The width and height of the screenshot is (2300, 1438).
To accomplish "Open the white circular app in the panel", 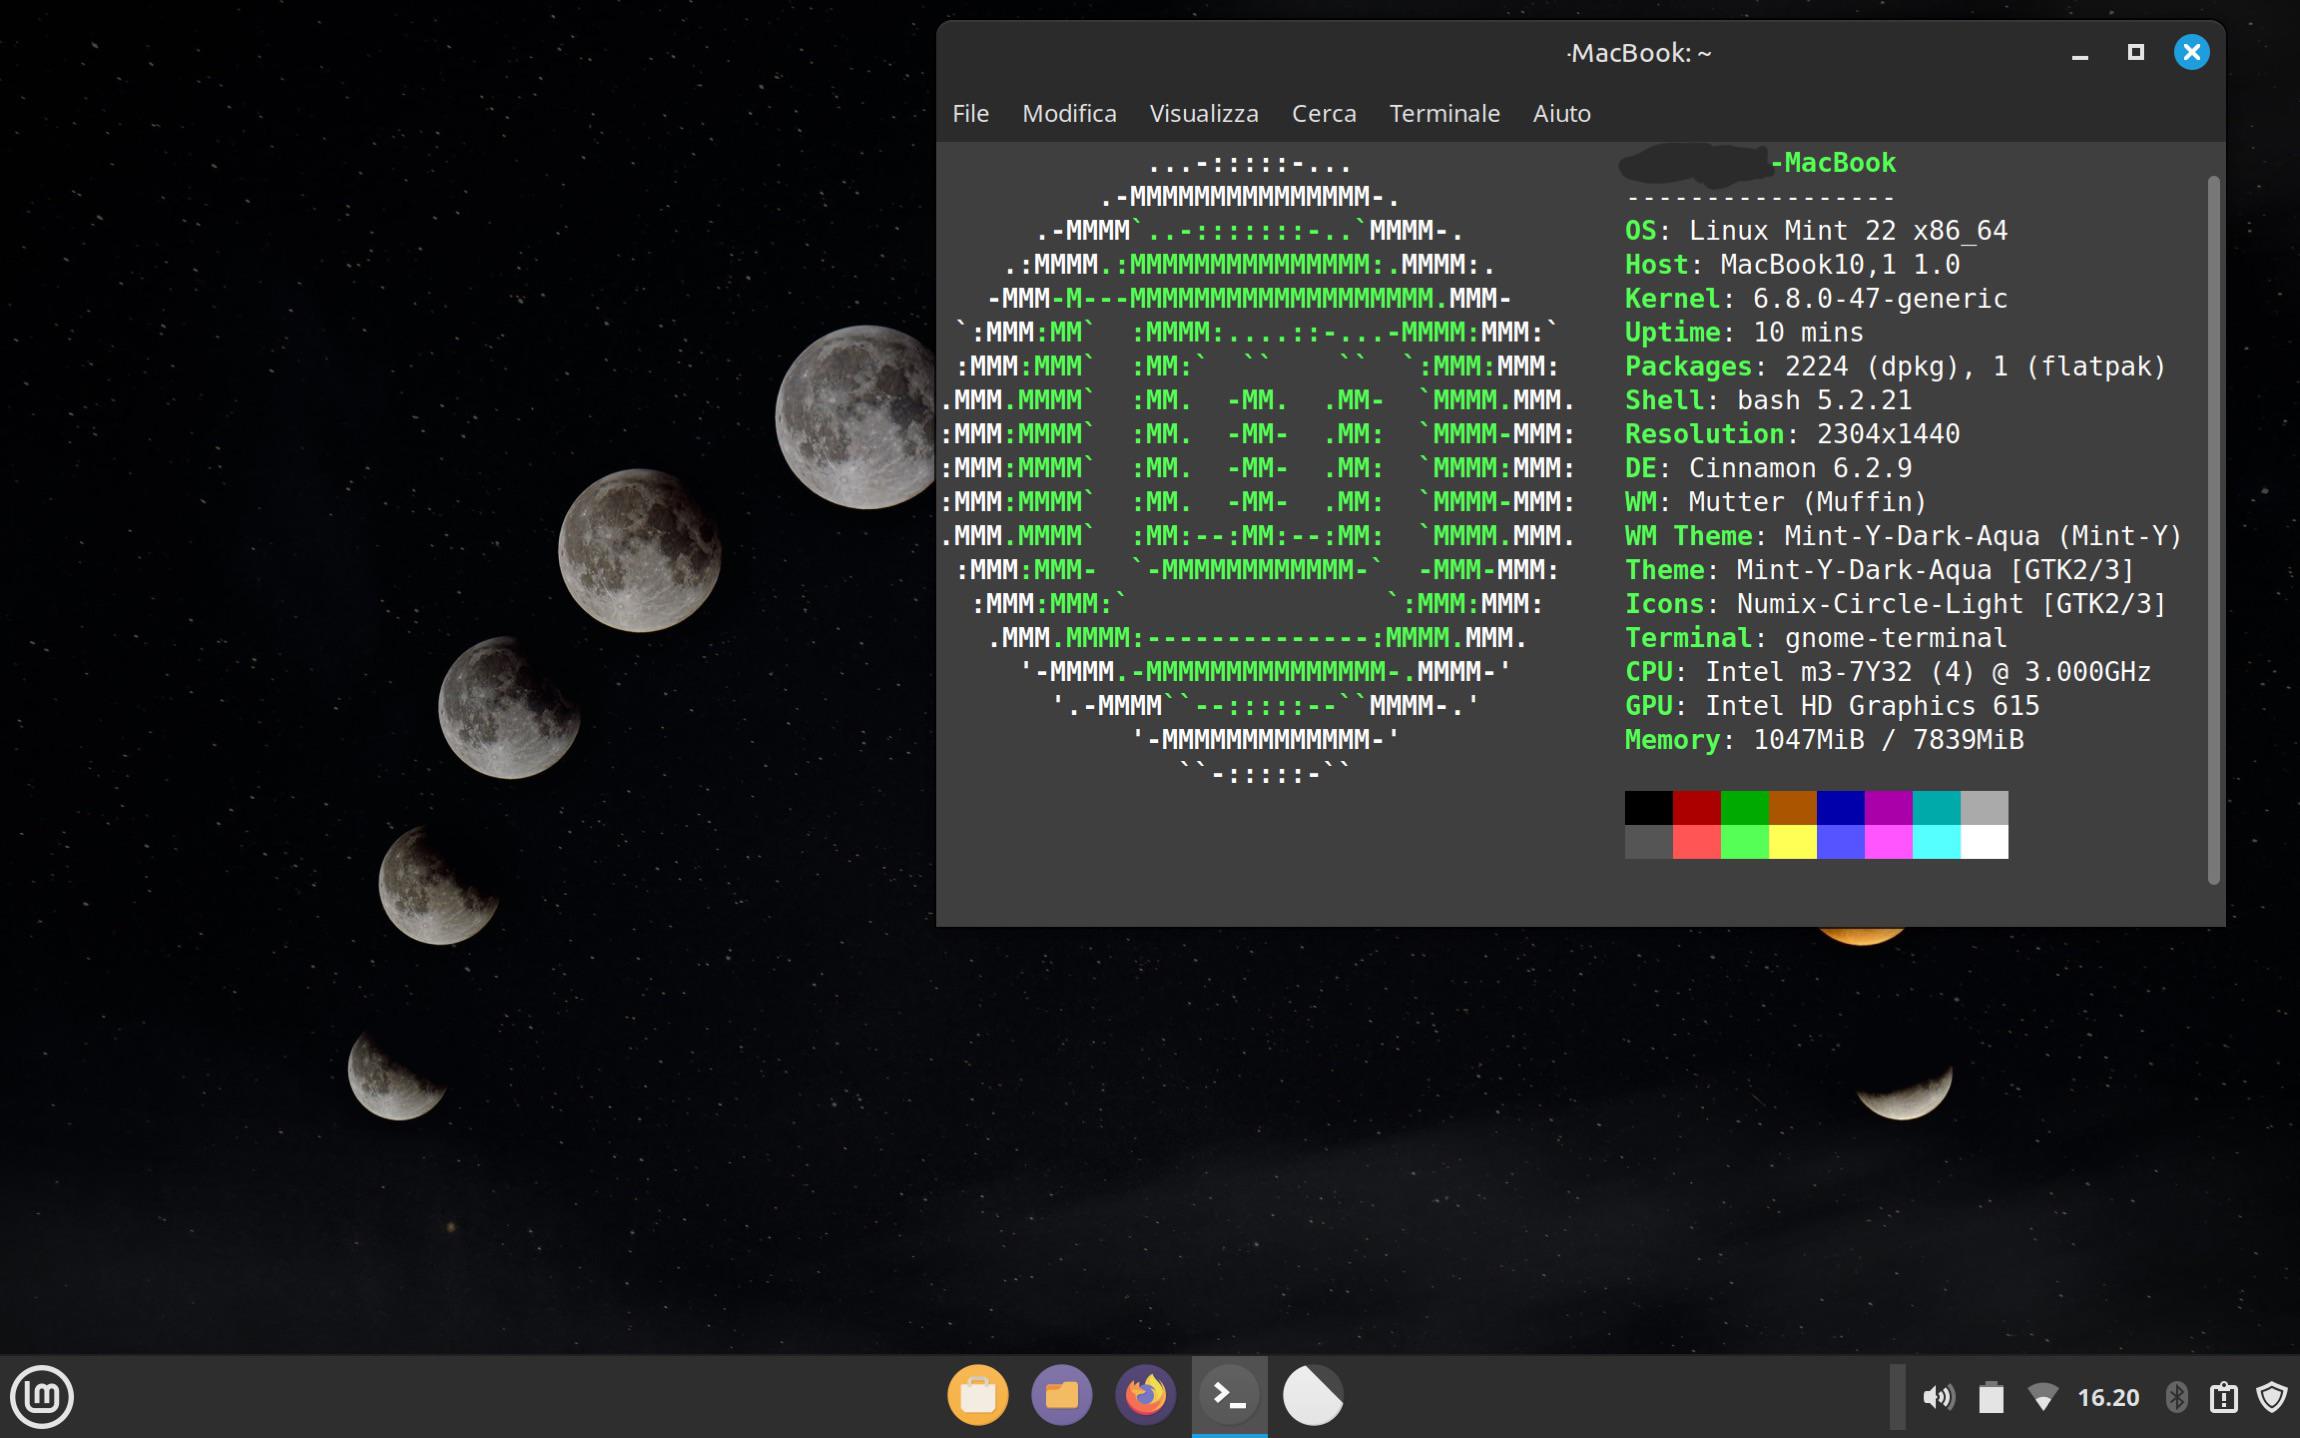I will [x=1313, y=1395].
